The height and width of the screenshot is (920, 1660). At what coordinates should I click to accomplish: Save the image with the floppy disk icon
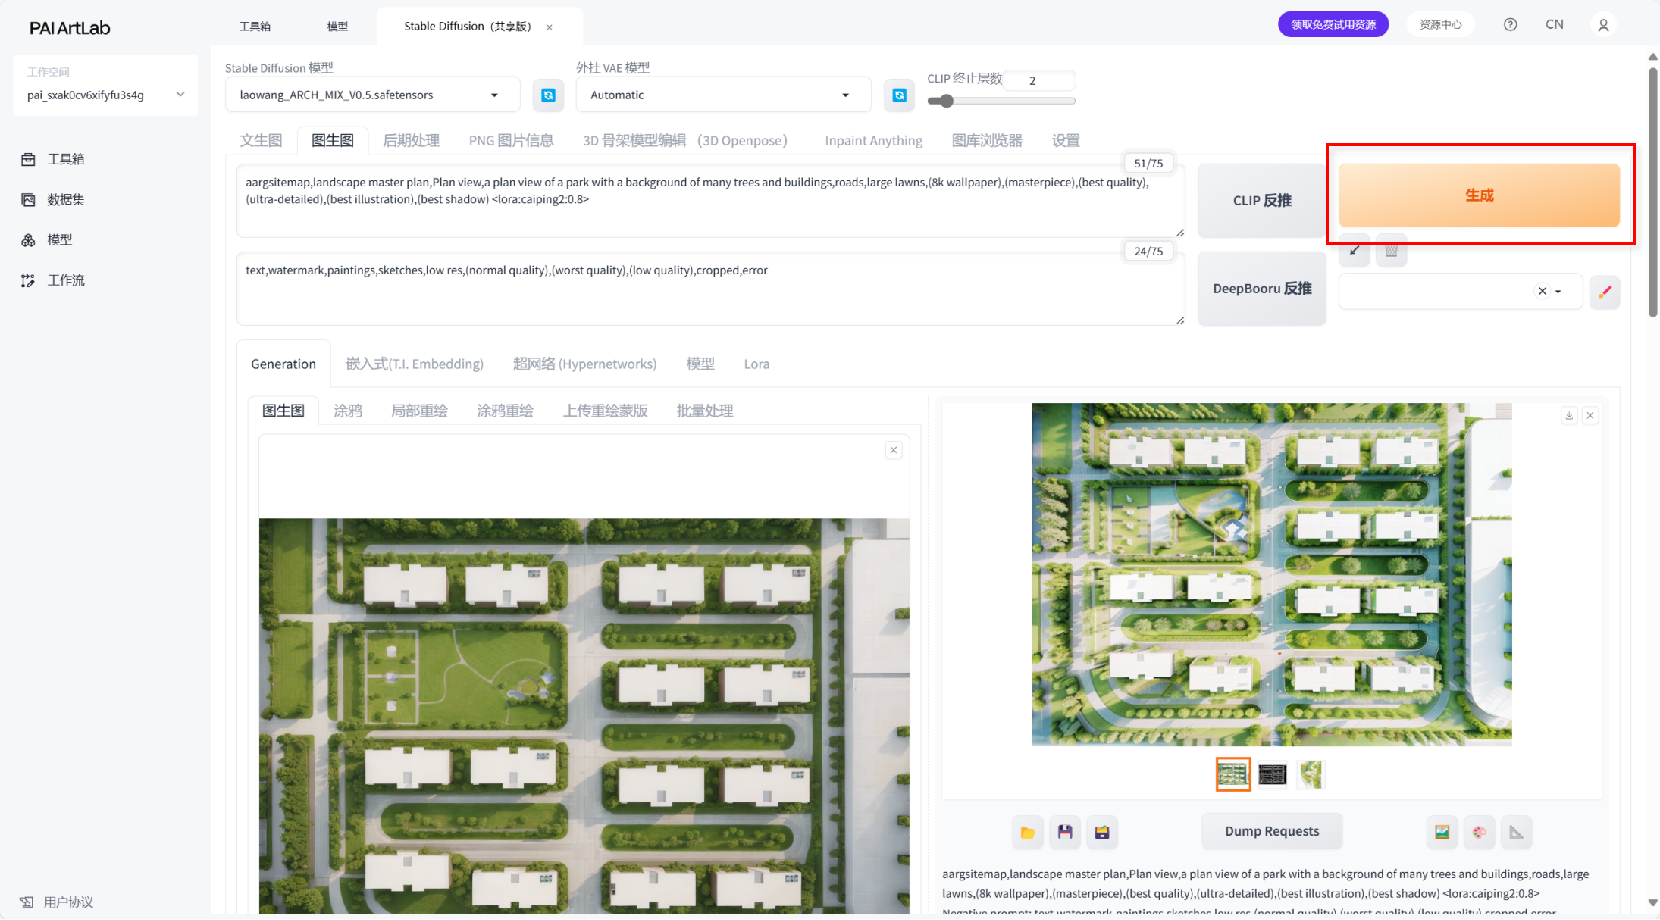point(1065,832)
